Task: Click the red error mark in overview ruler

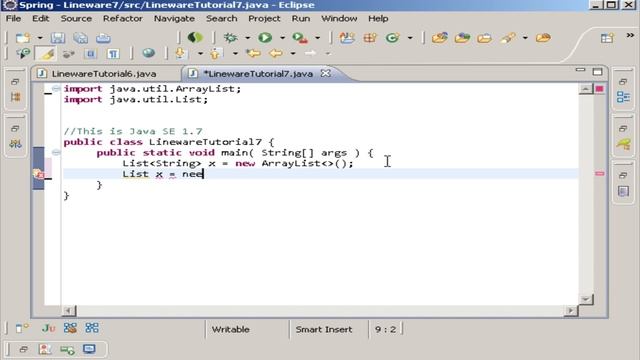Action: coord(599,173)
